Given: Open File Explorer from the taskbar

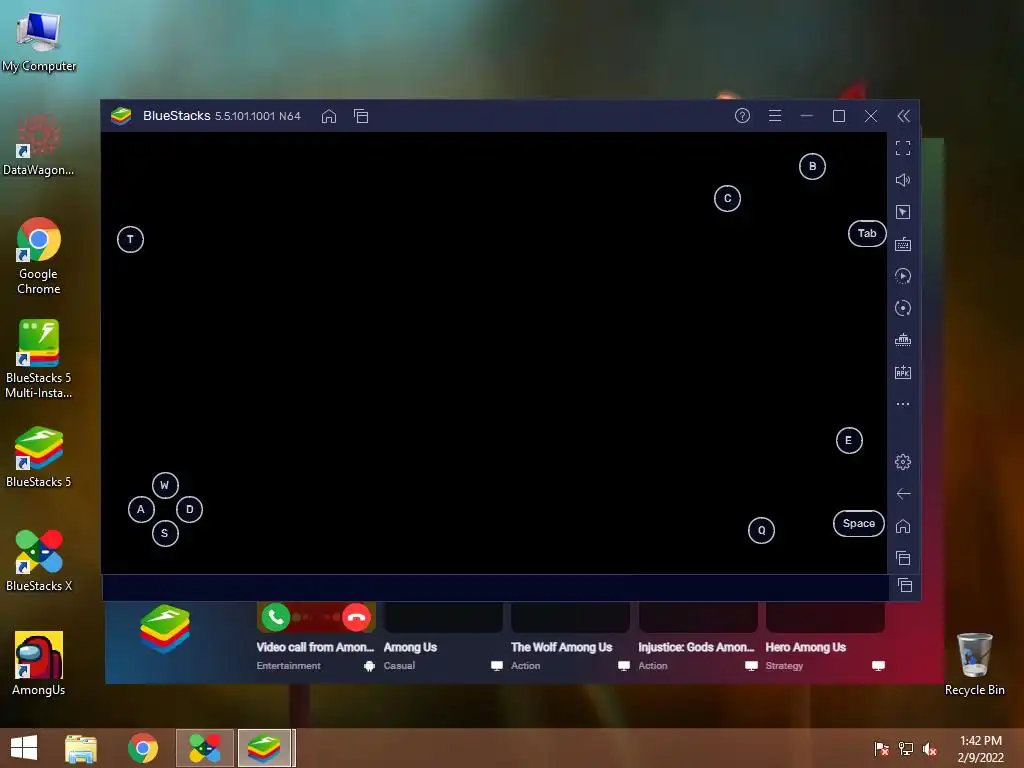Looking at the screenshot, I should [81, 748].
